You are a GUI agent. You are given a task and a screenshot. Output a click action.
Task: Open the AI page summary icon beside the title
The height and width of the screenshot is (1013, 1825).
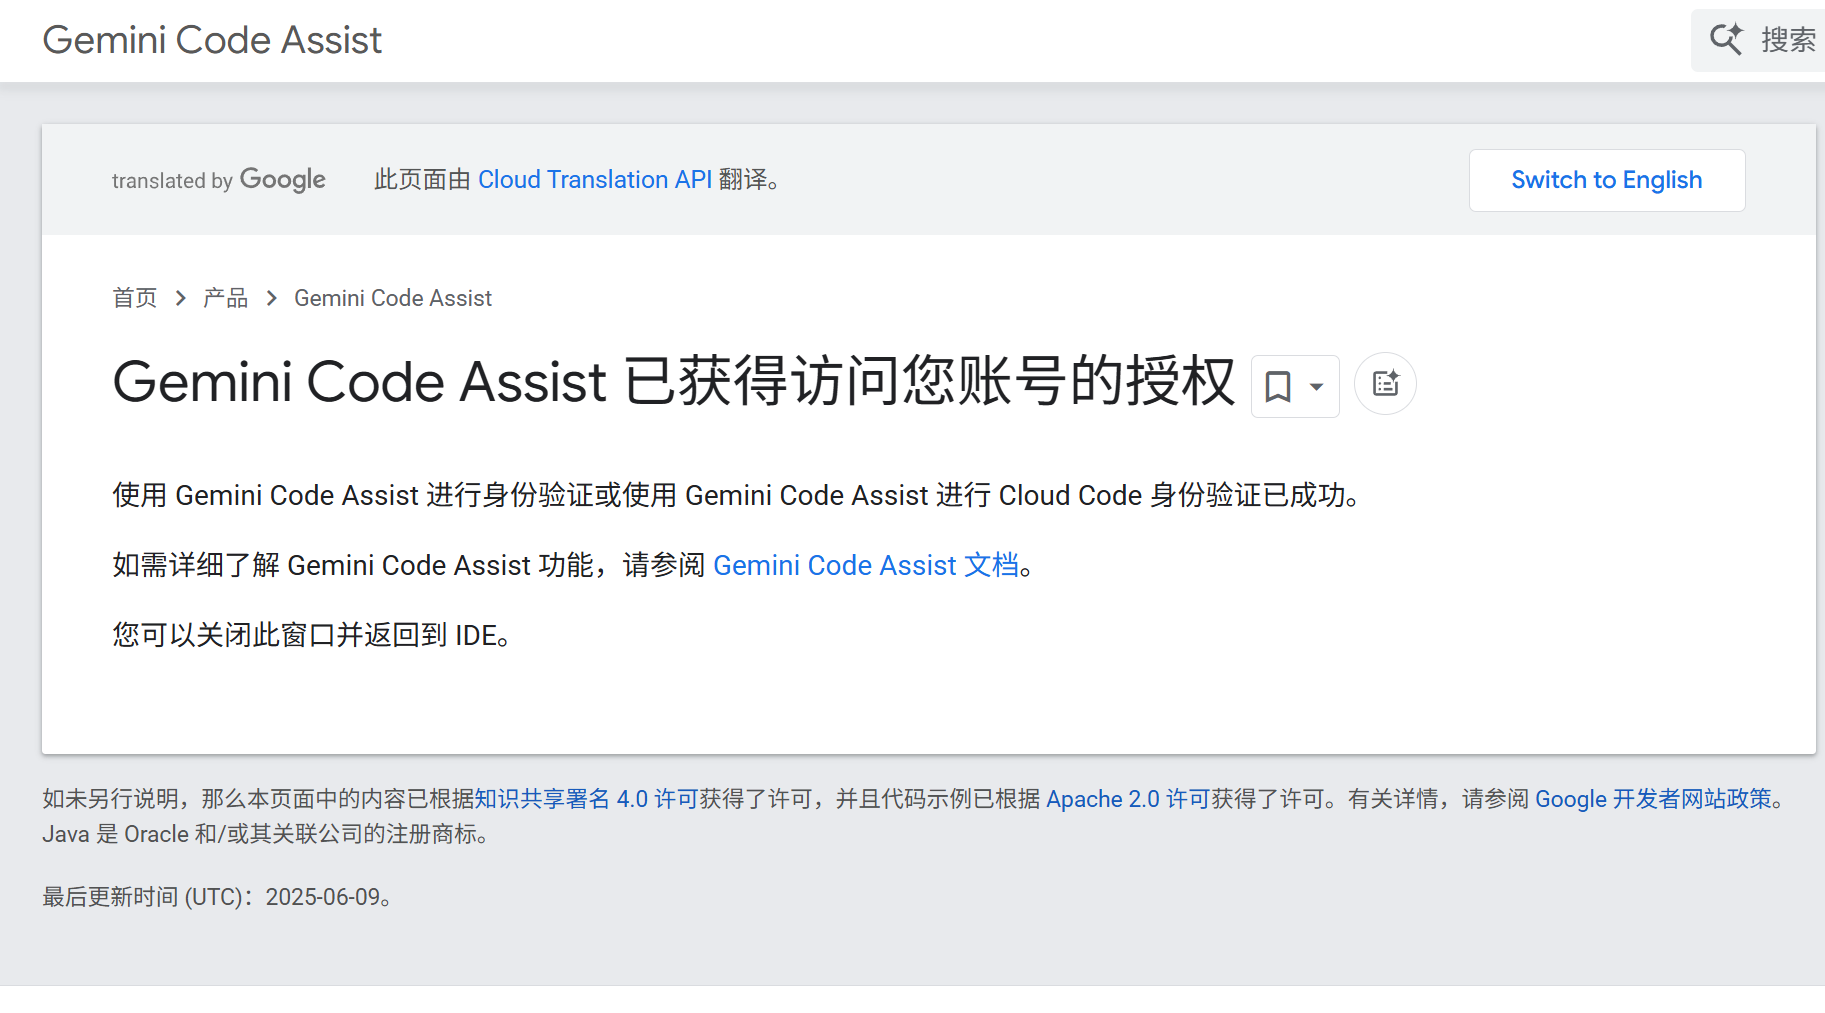pyautogui.click(x=1385, y=383)
